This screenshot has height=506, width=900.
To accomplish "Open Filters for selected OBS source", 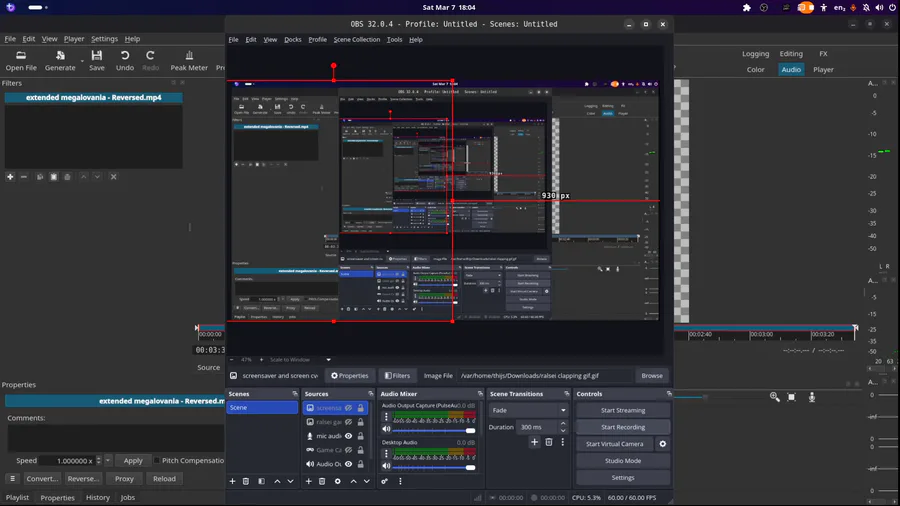I will (x=397, y=376).
